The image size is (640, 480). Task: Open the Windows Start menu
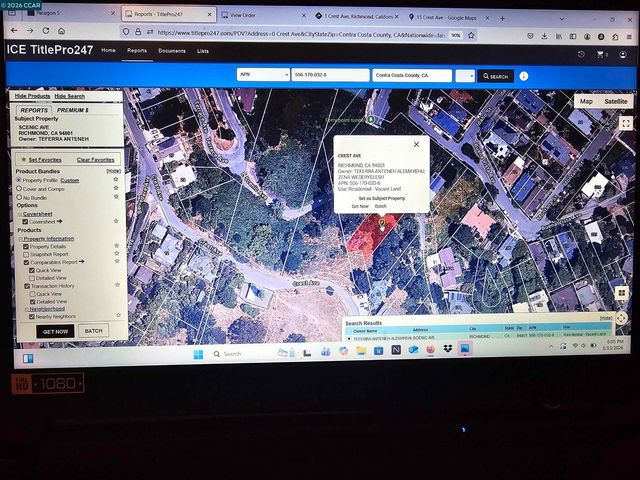[x=28, y=356]
